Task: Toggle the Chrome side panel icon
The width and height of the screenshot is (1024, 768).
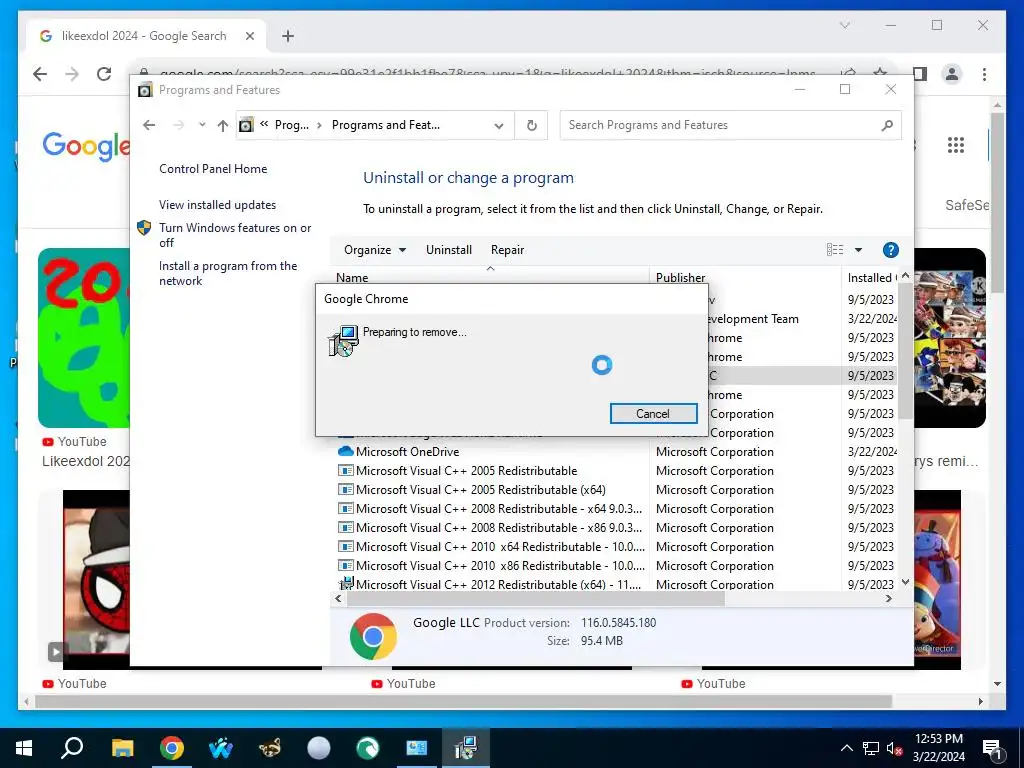Action: point(920,74)
